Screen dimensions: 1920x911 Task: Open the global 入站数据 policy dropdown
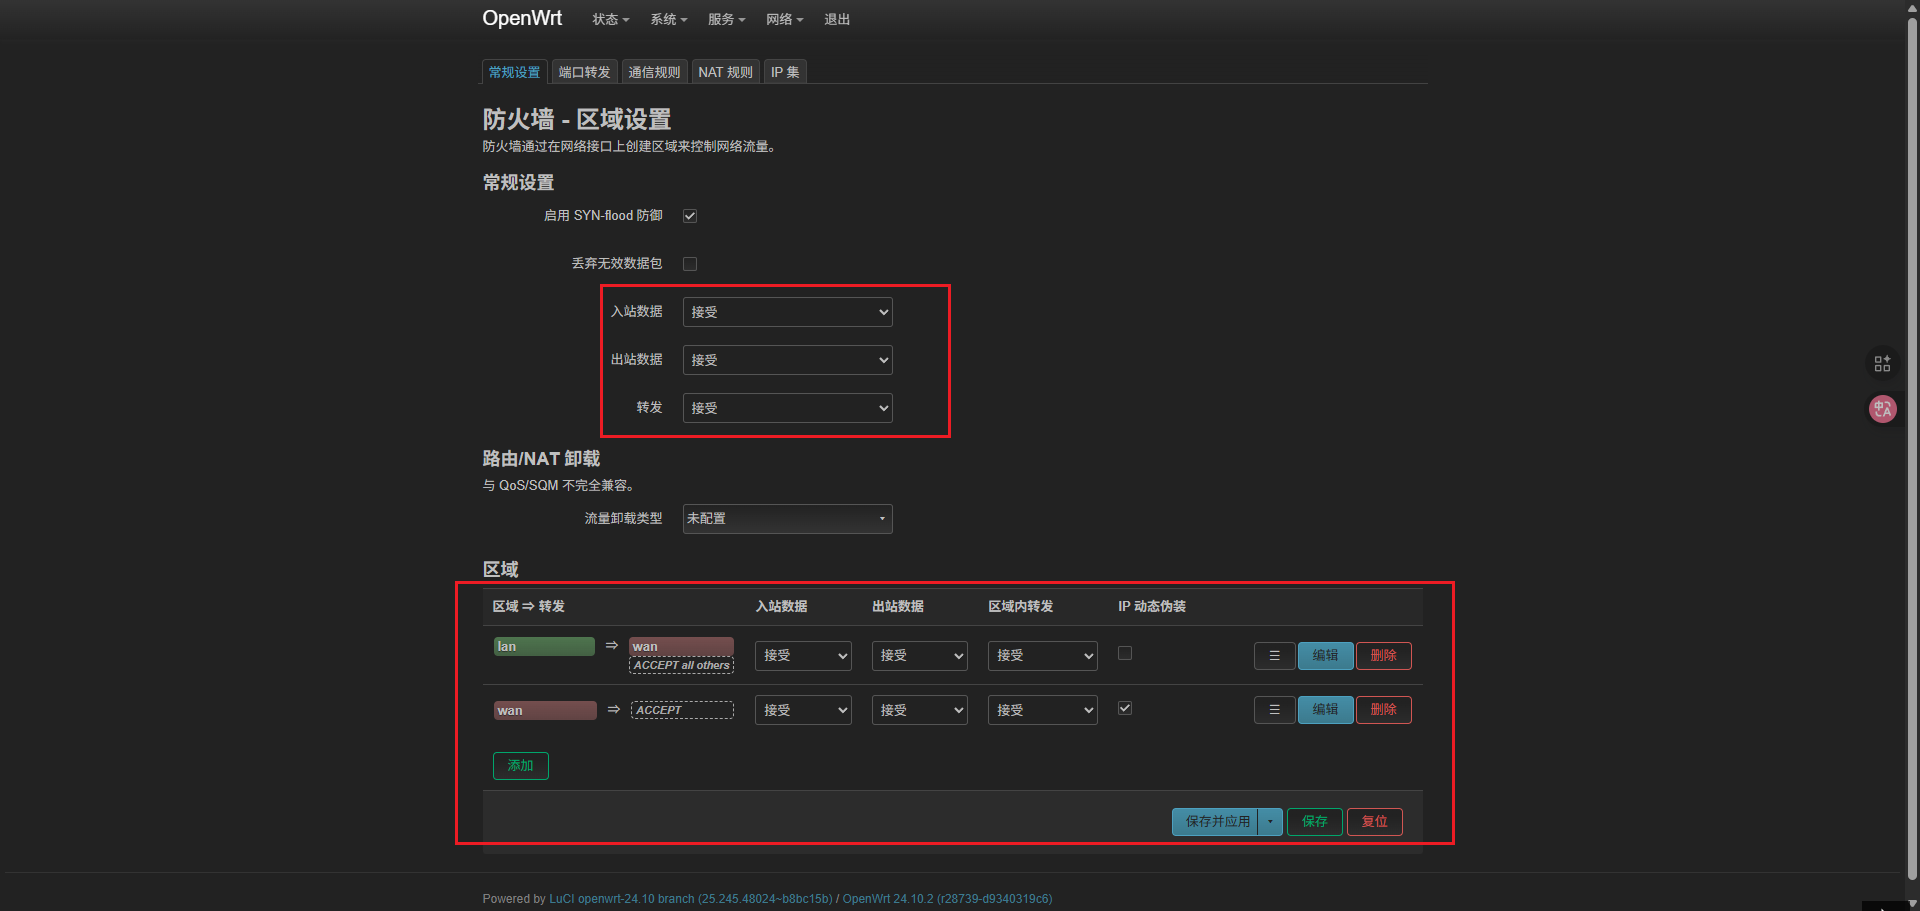click(x=787, y=312)
